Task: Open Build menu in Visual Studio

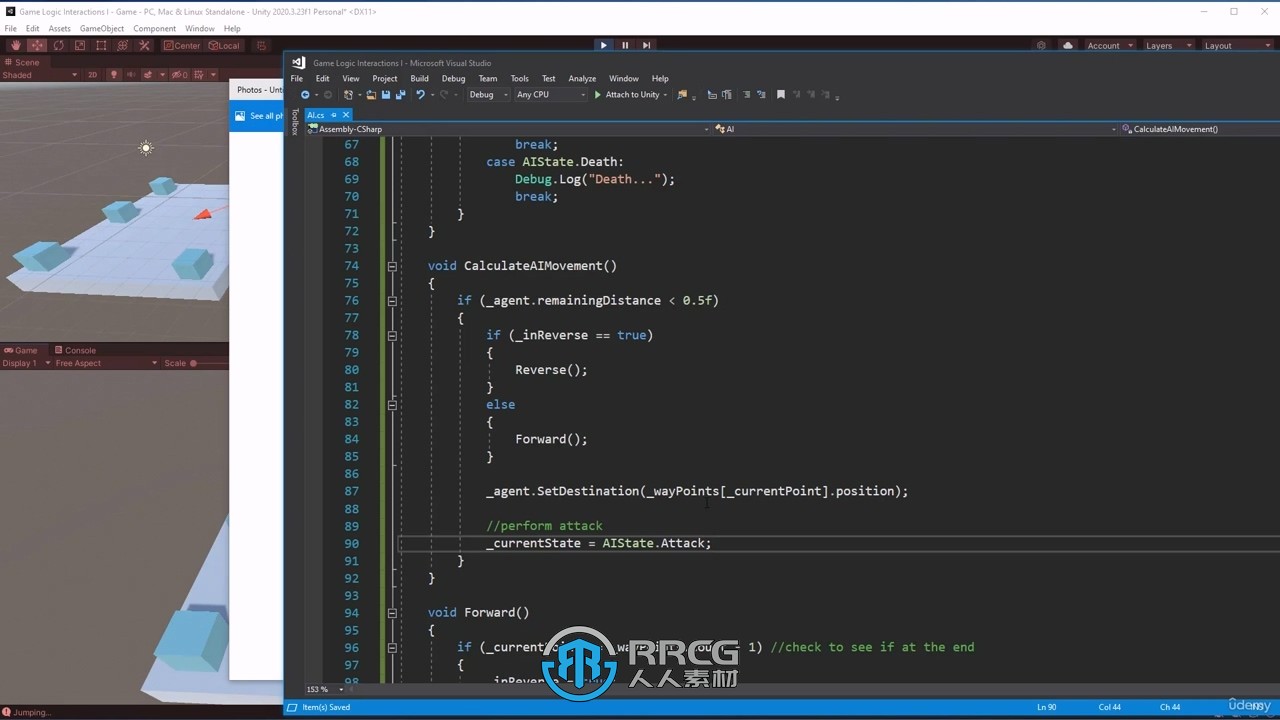Action: 419,78
